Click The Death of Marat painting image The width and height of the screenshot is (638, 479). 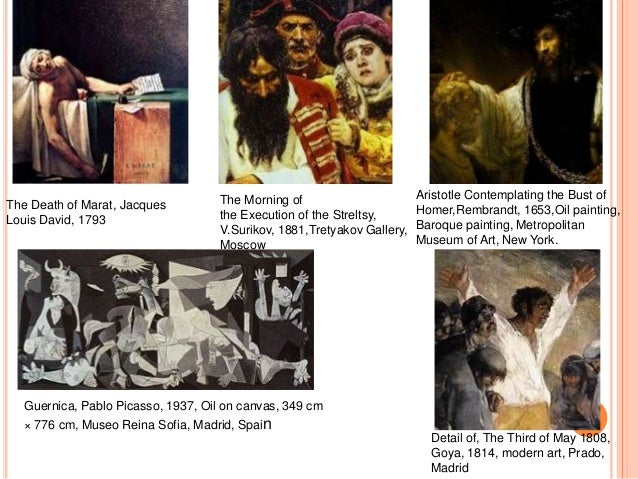coord(100,92)
